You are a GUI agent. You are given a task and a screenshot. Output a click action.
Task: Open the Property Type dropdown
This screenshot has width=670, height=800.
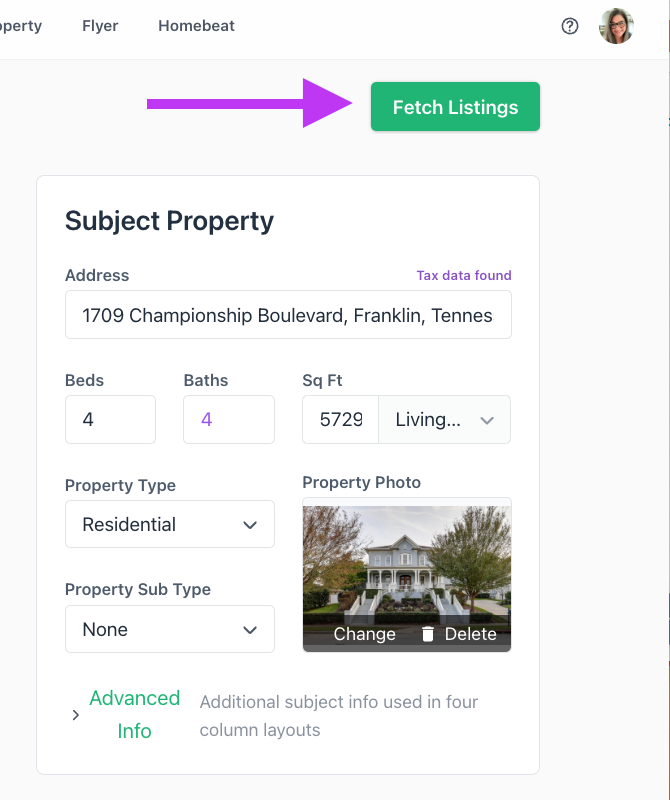click(170, 524)
